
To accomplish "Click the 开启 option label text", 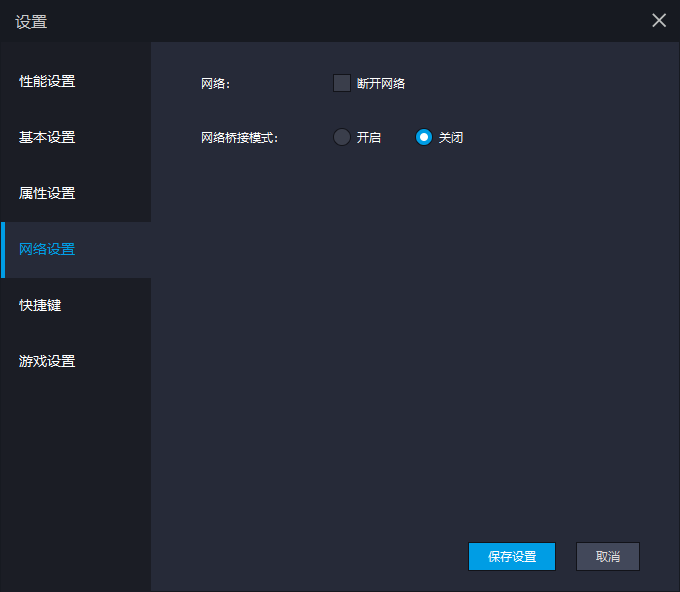I will [369, 138].
